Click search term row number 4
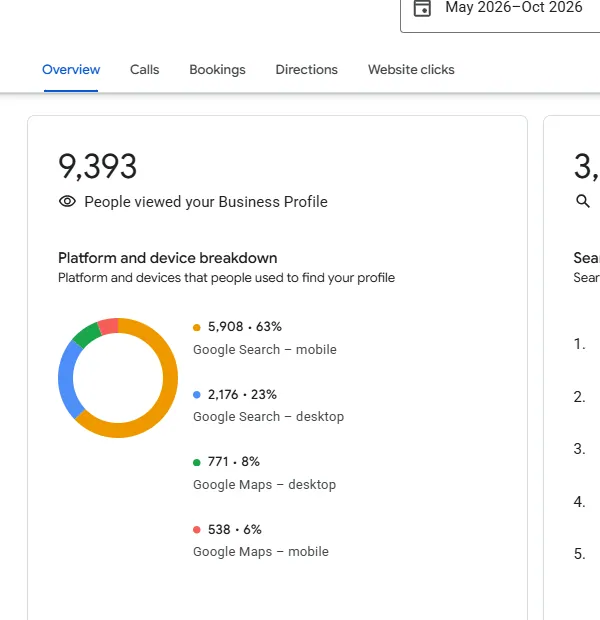The height and width of the screenshot is (620, 600). (580, 502)
